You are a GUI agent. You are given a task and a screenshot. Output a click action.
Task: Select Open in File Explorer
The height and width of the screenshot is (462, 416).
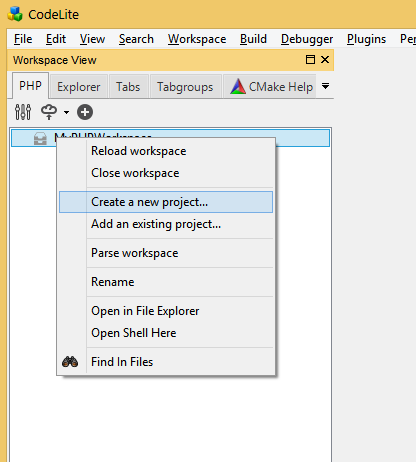coord(166,311)
